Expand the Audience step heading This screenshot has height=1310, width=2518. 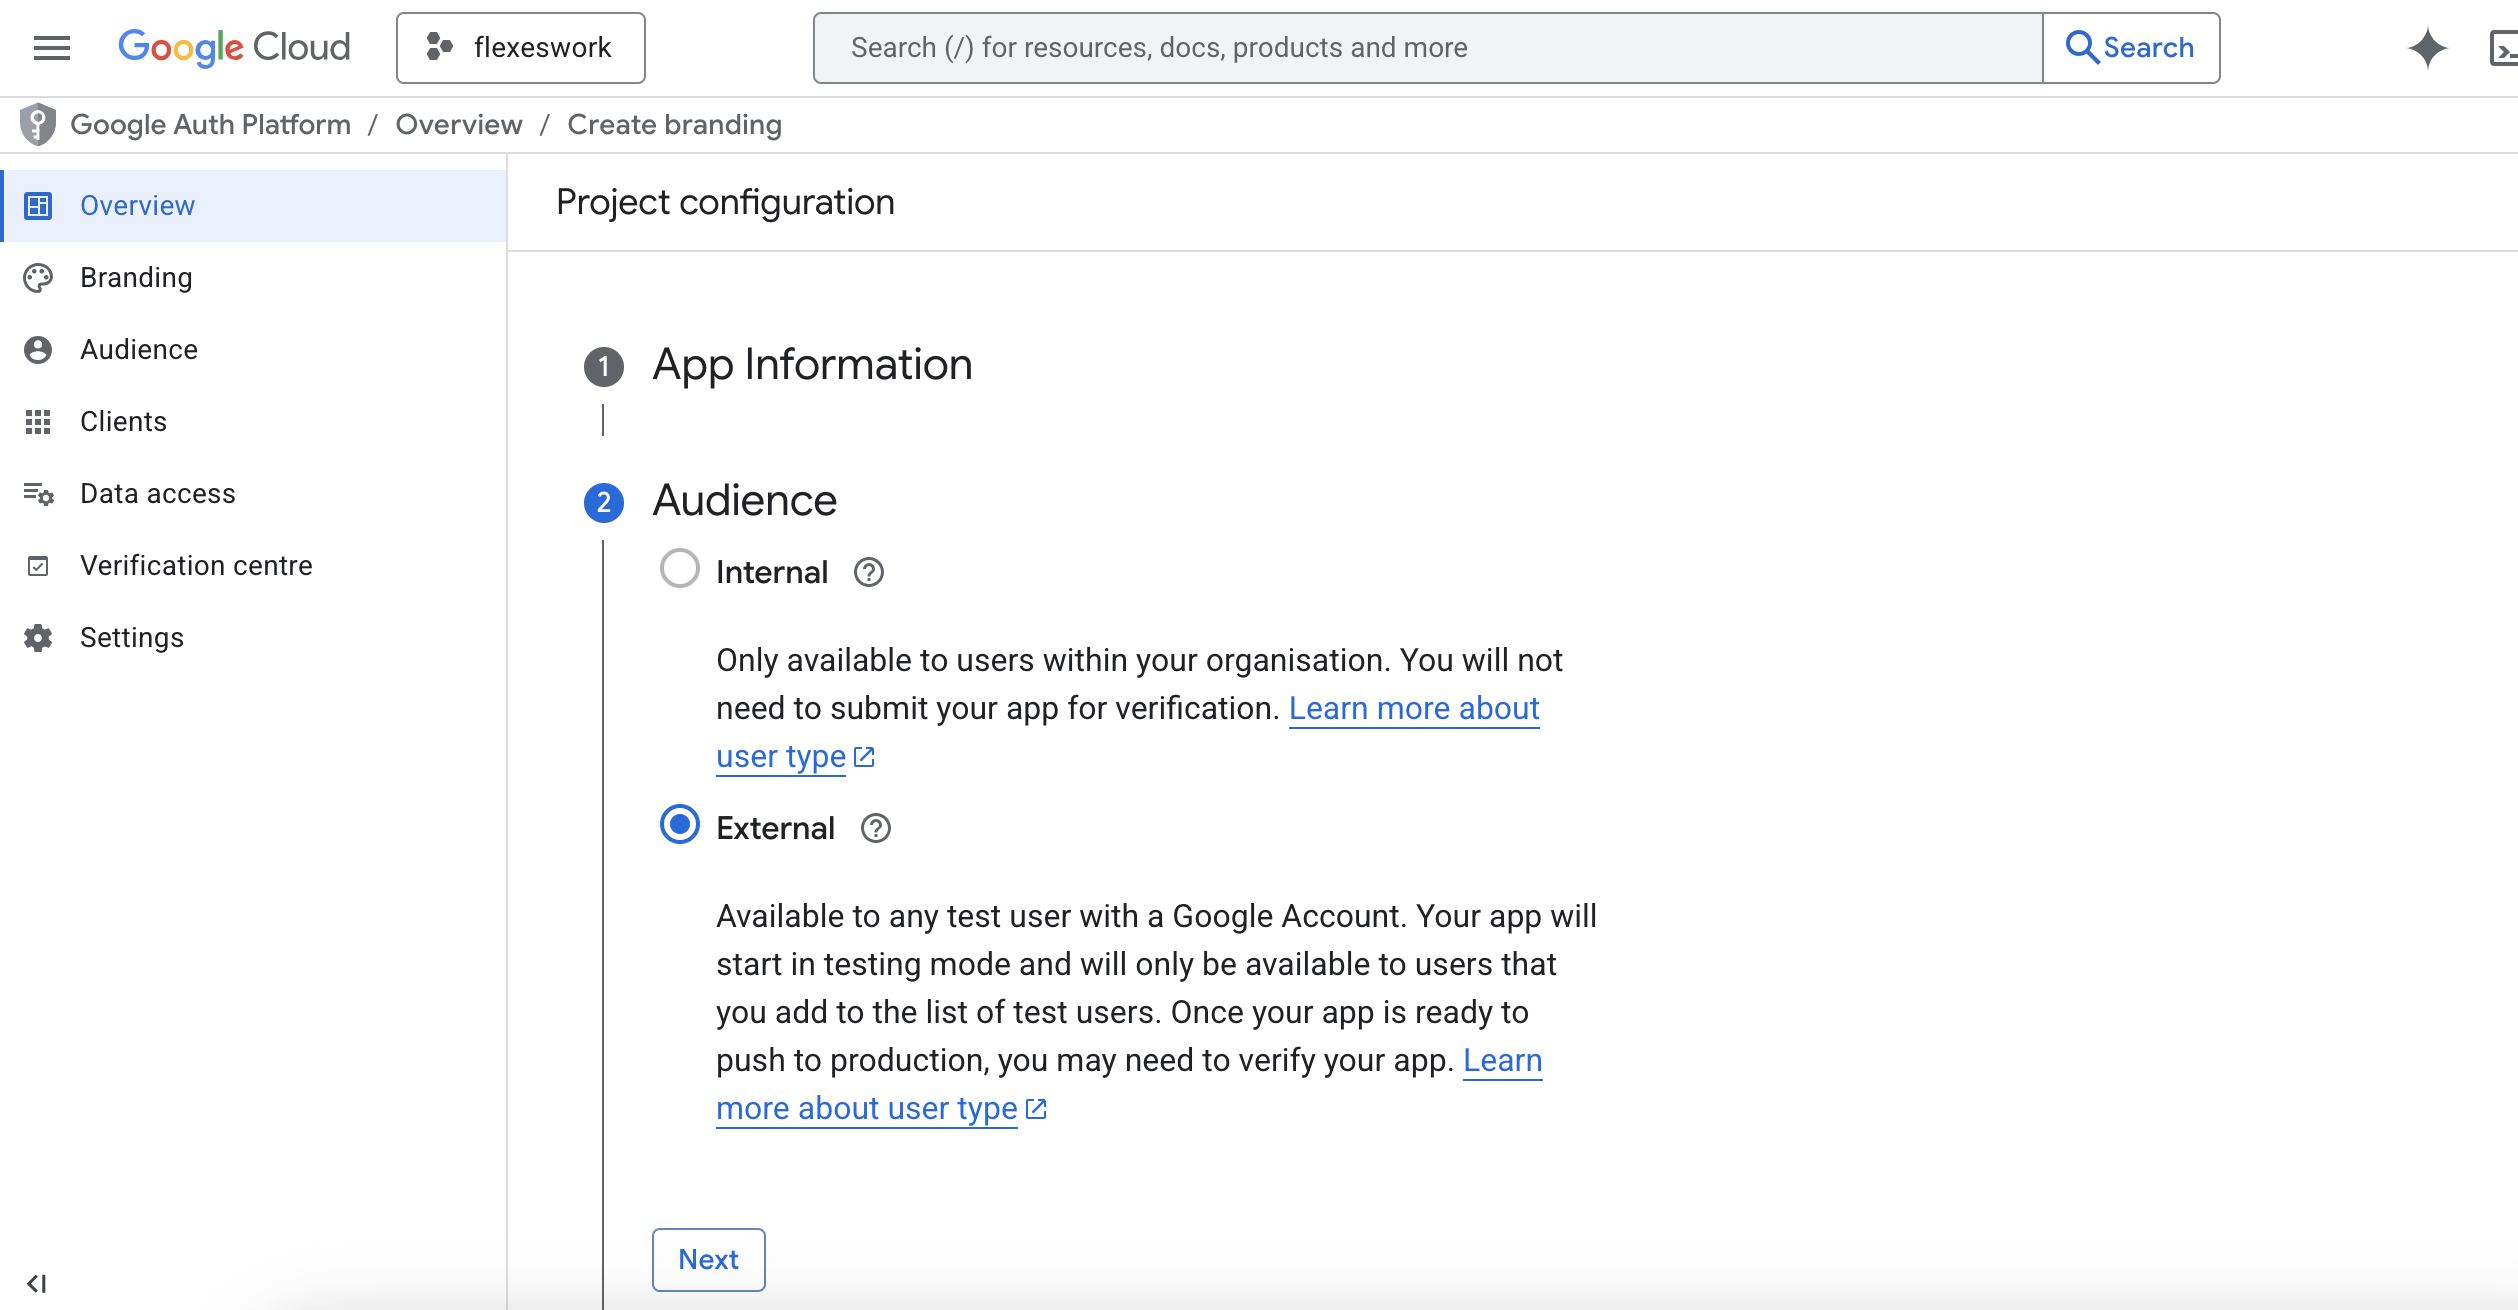coord(744,501)
